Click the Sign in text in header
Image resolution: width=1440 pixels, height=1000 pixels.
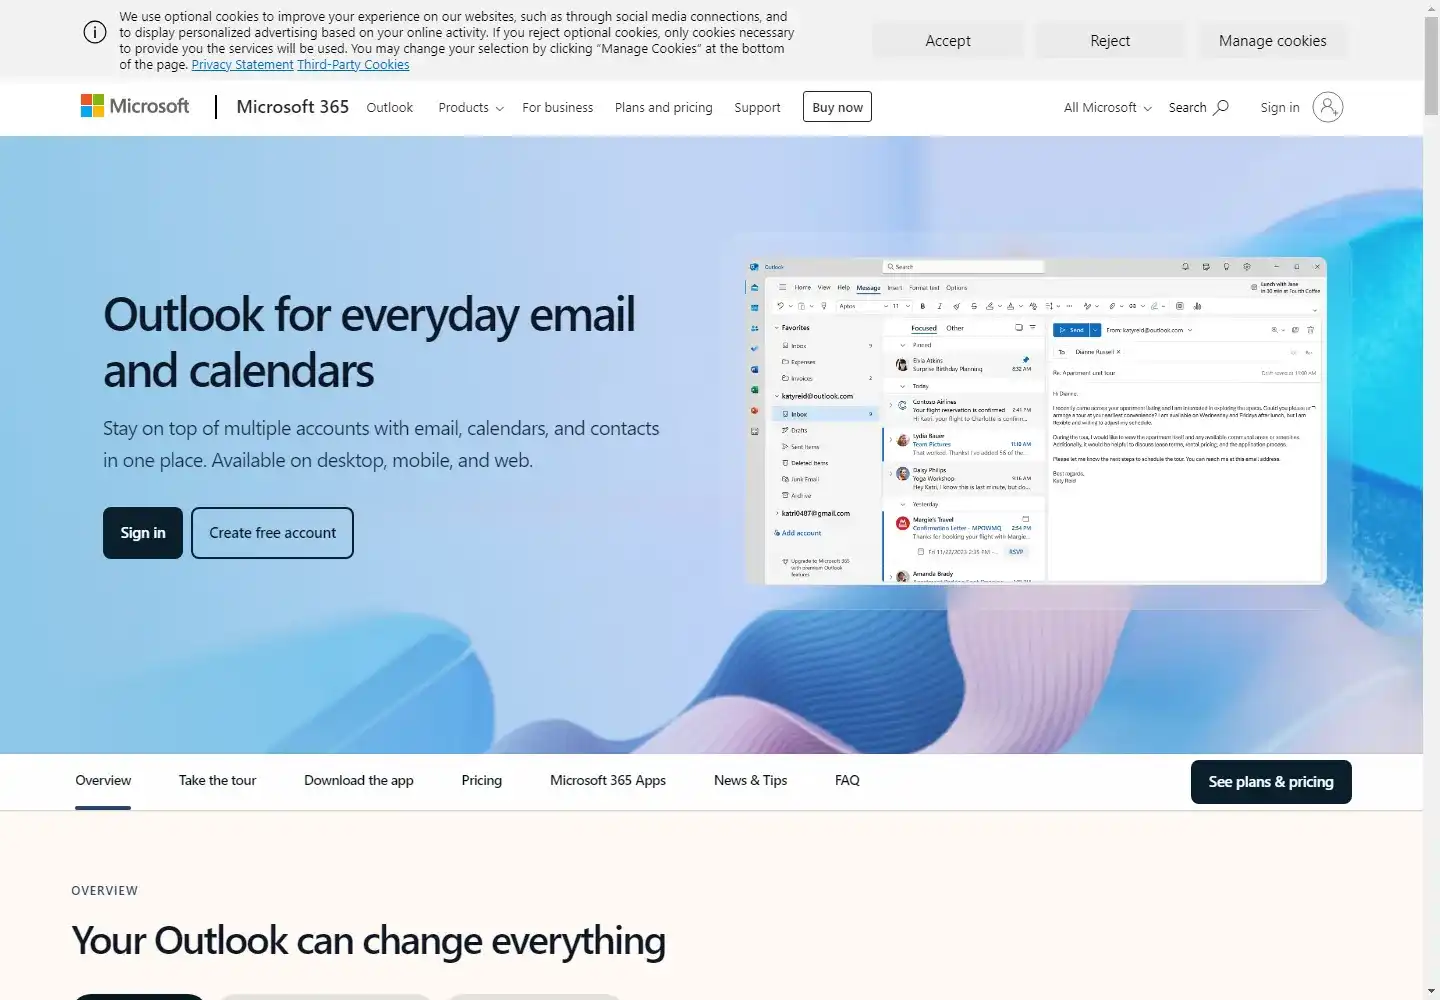[x=1280, y=107]
